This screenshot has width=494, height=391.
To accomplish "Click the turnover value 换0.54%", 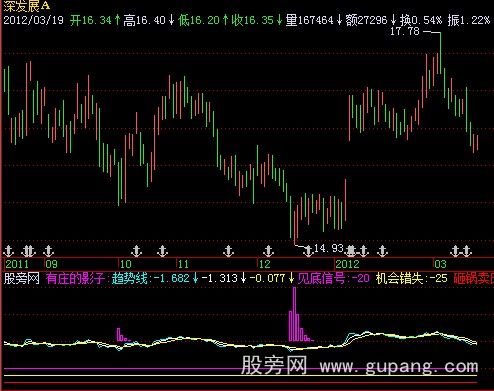I will [x=420, y=20].
